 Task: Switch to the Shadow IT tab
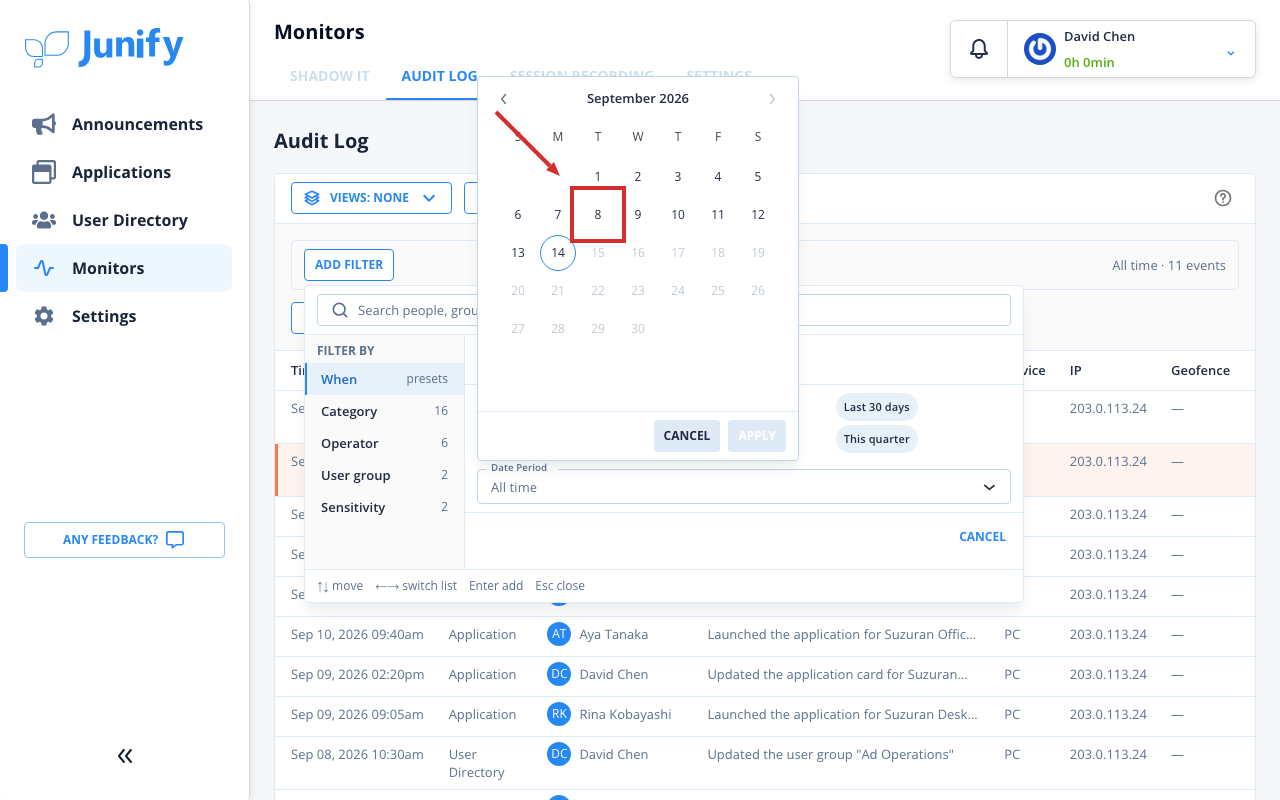coord(330,76)
